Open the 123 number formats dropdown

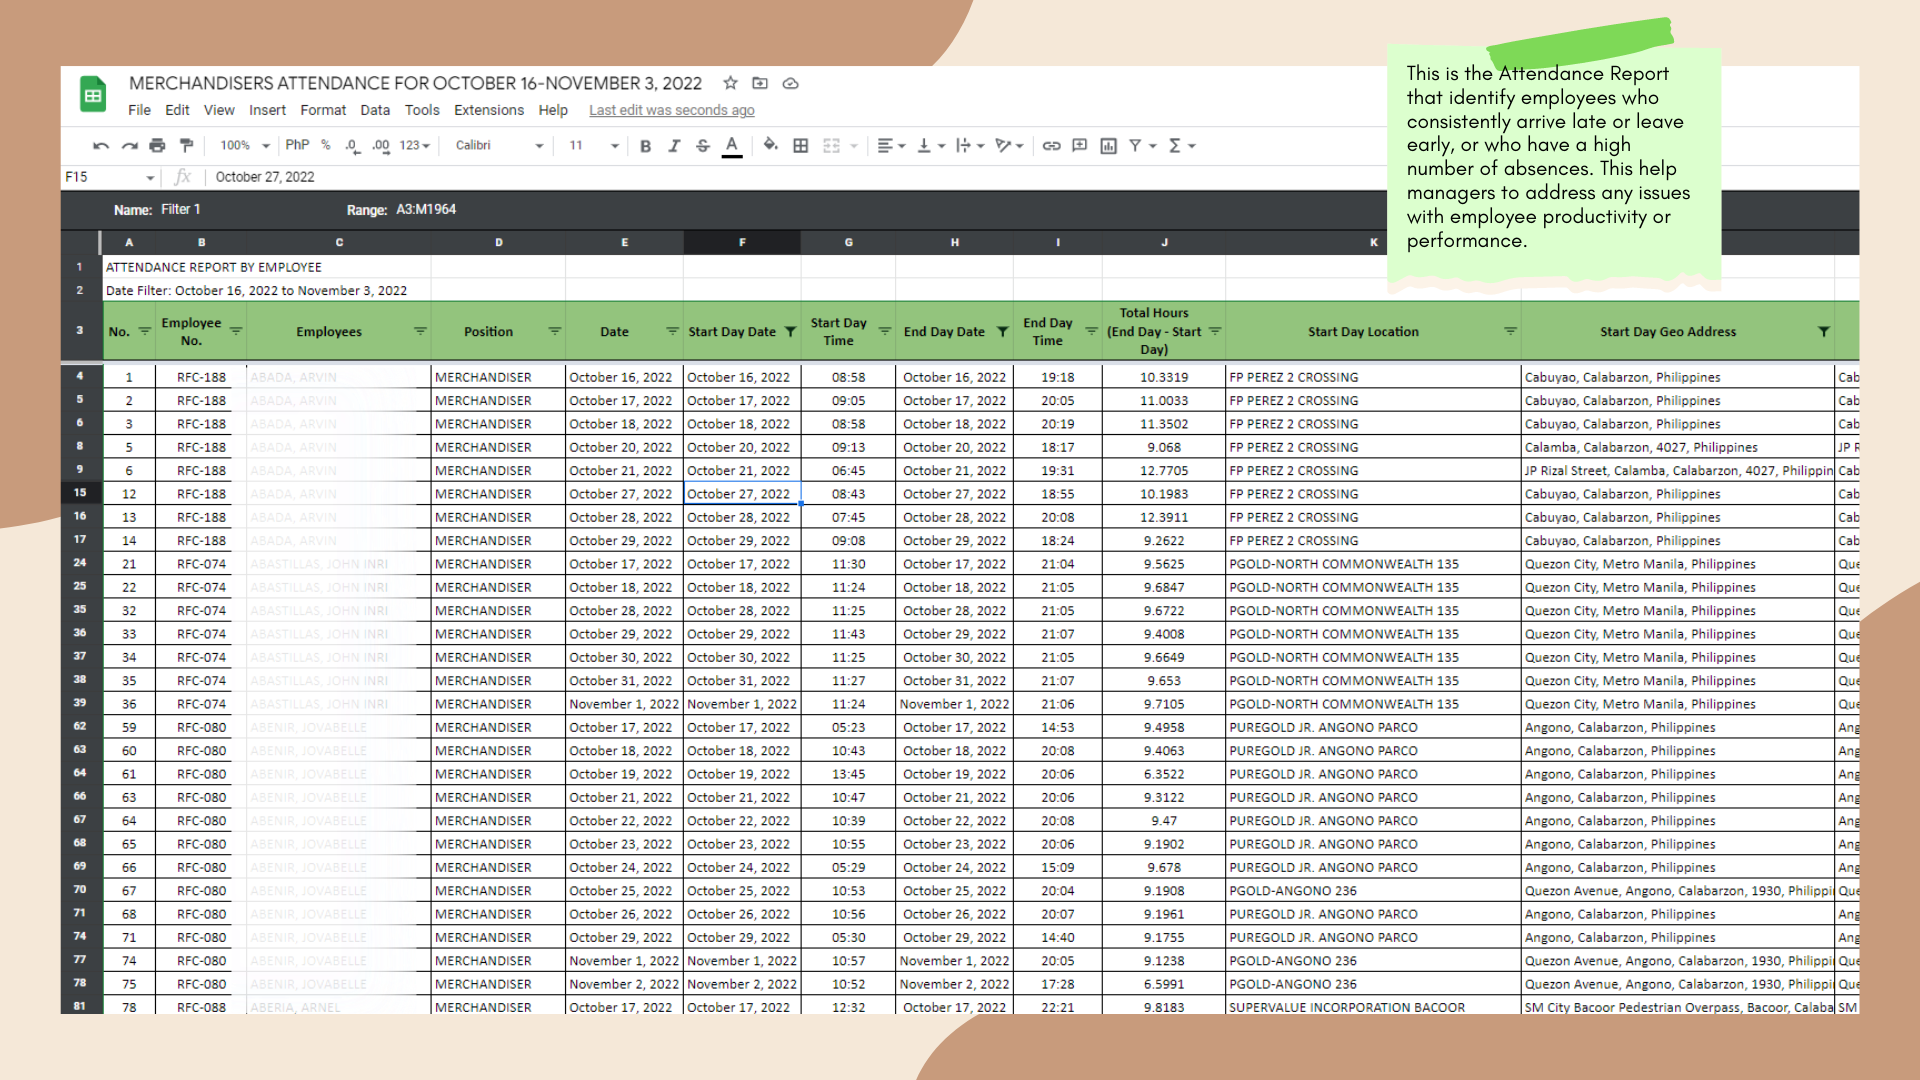[x=414, y=146]
